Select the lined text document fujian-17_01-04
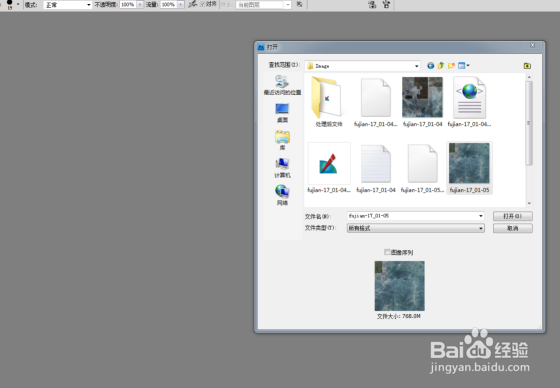The image size is (560, 388). coord(376,168)
